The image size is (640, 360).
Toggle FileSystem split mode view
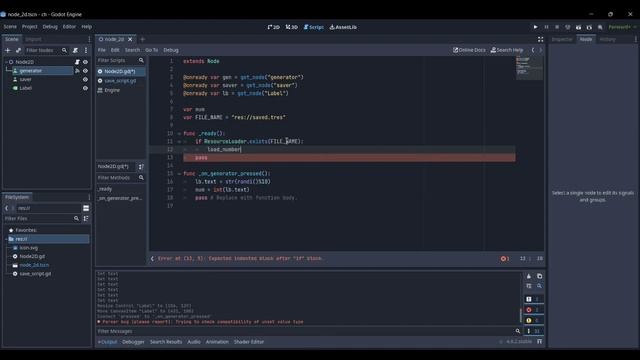[x=86, y=208]
